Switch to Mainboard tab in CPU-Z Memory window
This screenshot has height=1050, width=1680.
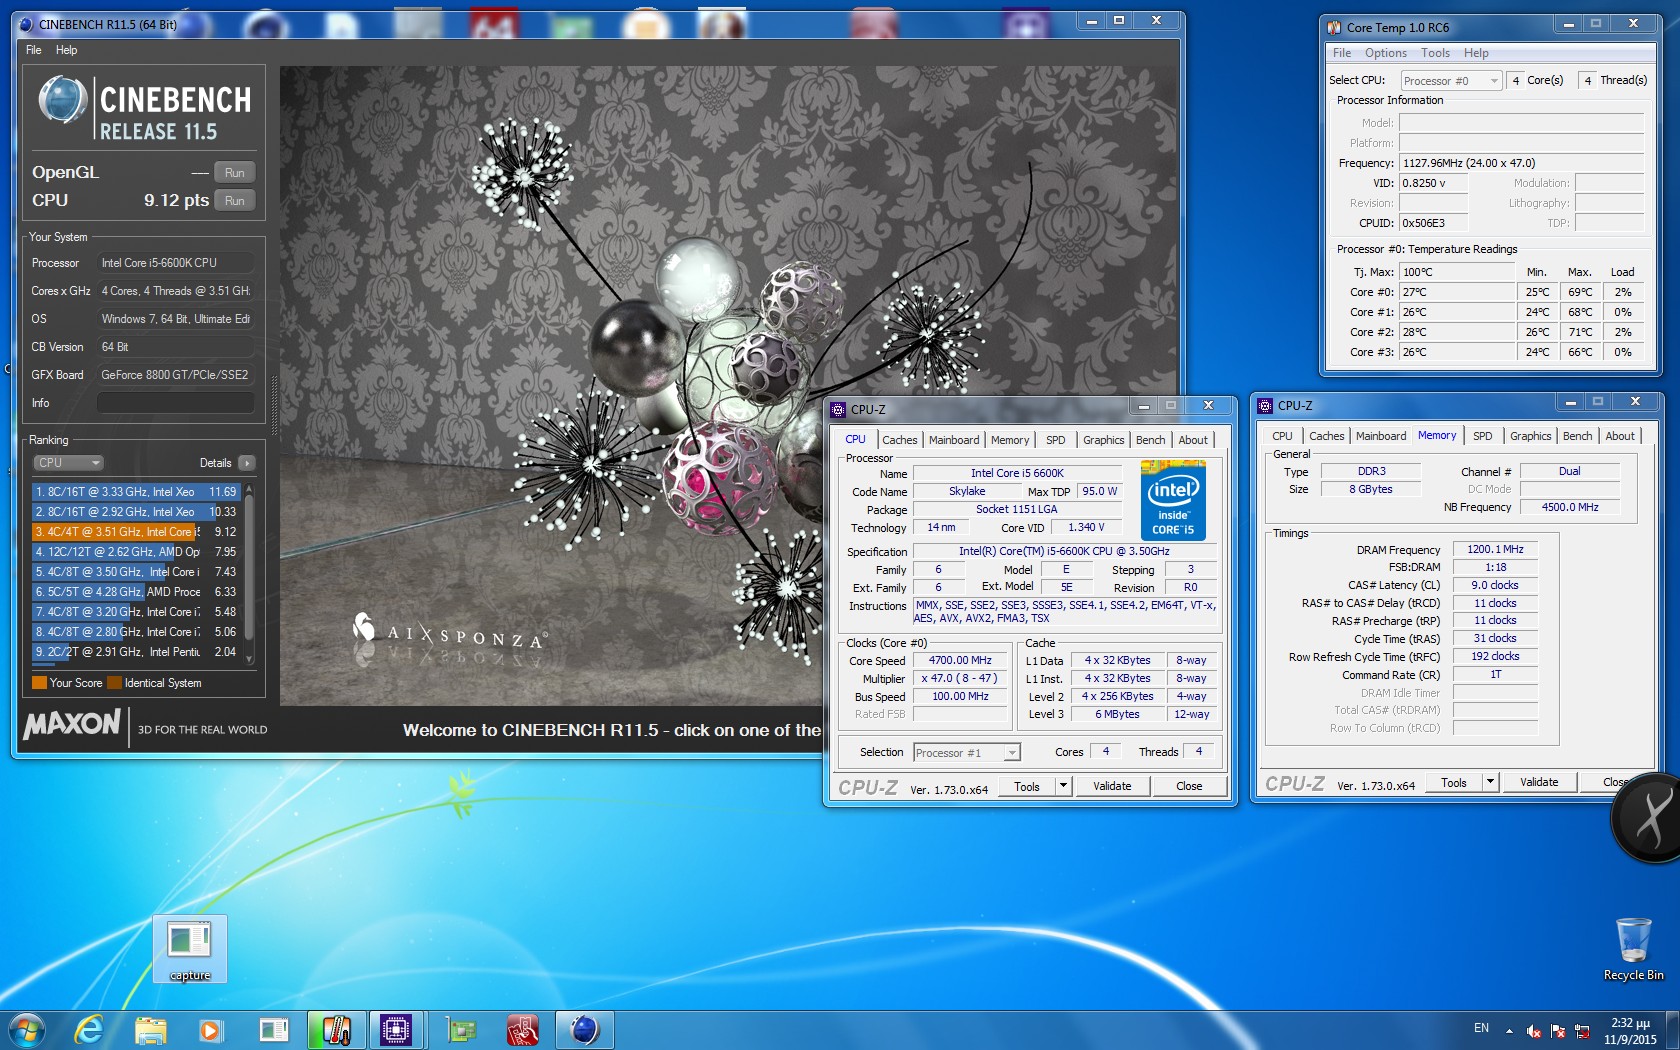1380,436
